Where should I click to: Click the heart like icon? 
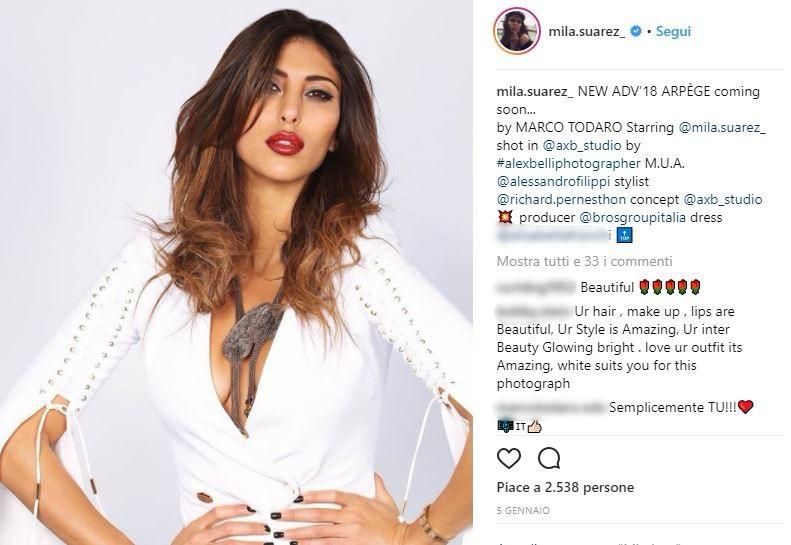[x=509, y=458]
